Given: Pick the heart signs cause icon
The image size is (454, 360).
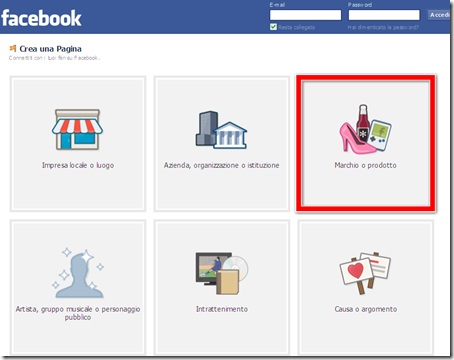Looking at the screenshot, I should point(365,273).
